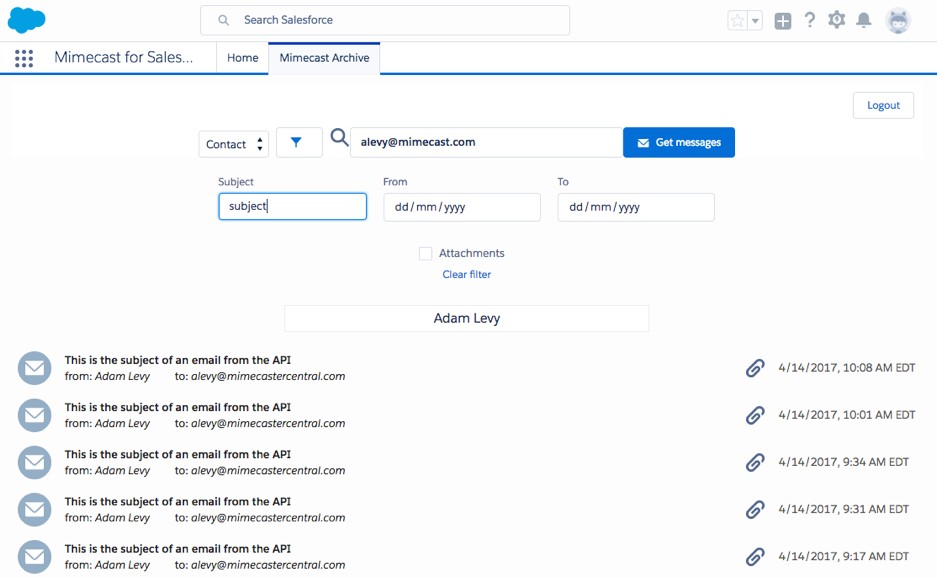Open the envelope icon of the first email
Image resolution: width=937 pixels, height=578 pixels.
(34, 368)
